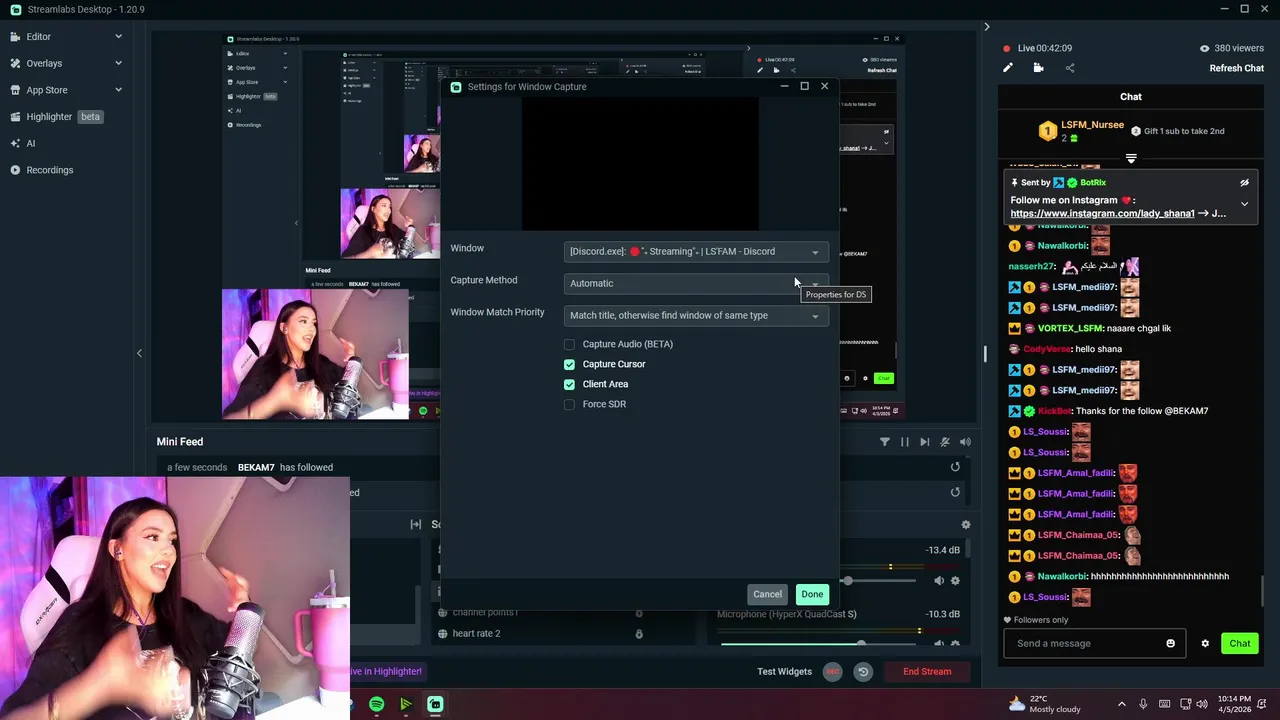Open the Capture Method dropdown
Image resolution: width=1280 pixels, height=720 pixels.
click(x=696, y=283)
